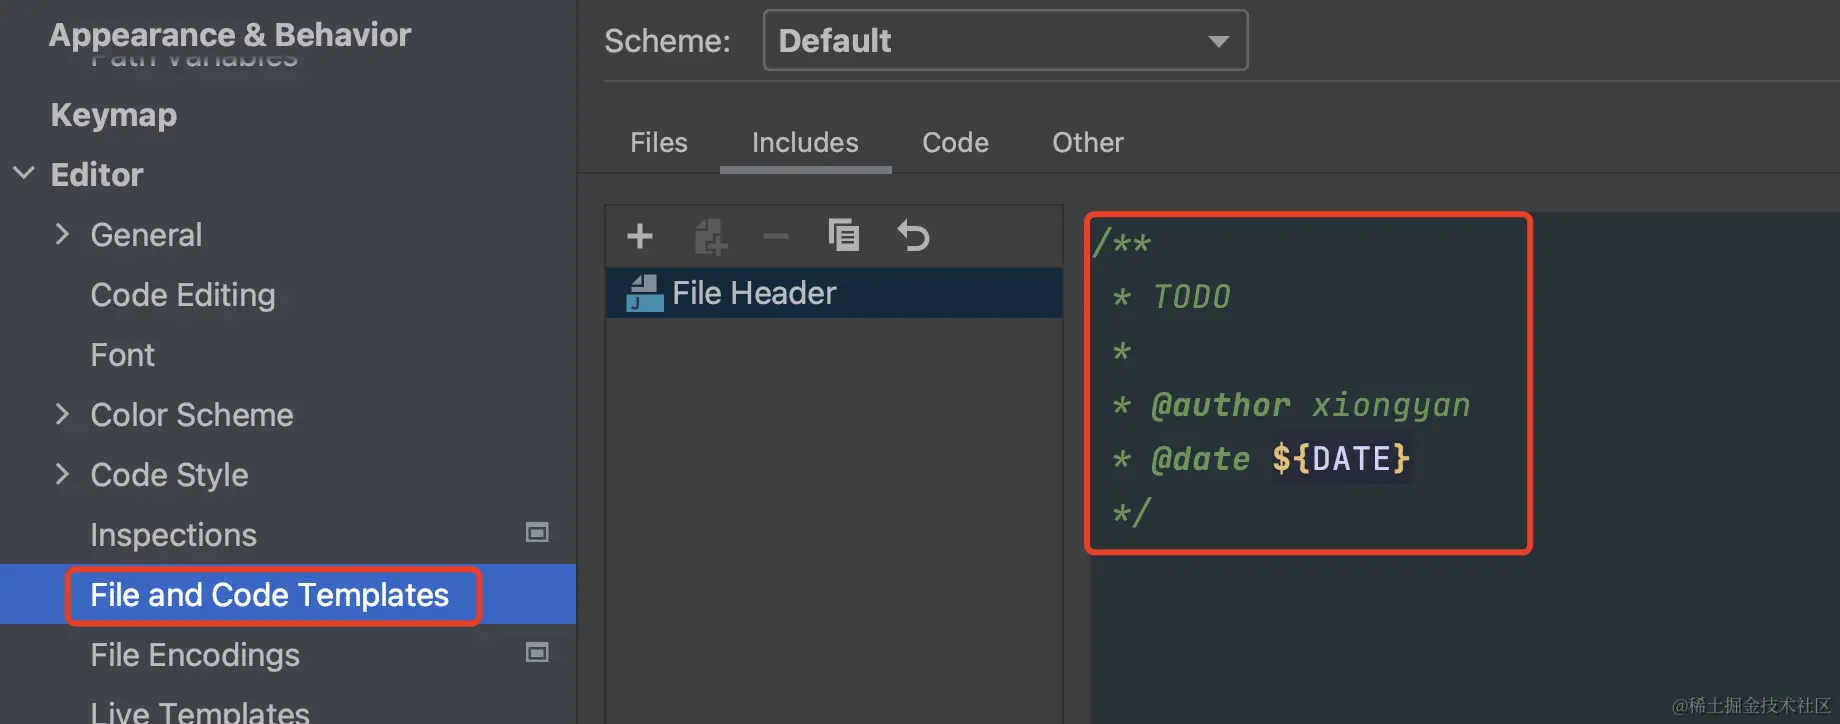Screen dimensions: 1840x724
Task: Select General under Editor
Action: point(146,235)
